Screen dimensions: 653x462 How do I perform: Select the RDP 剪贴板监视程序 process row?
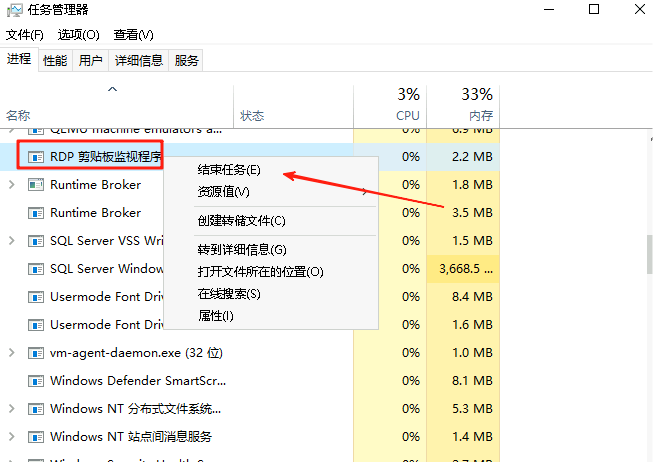[x=250, y=157]
